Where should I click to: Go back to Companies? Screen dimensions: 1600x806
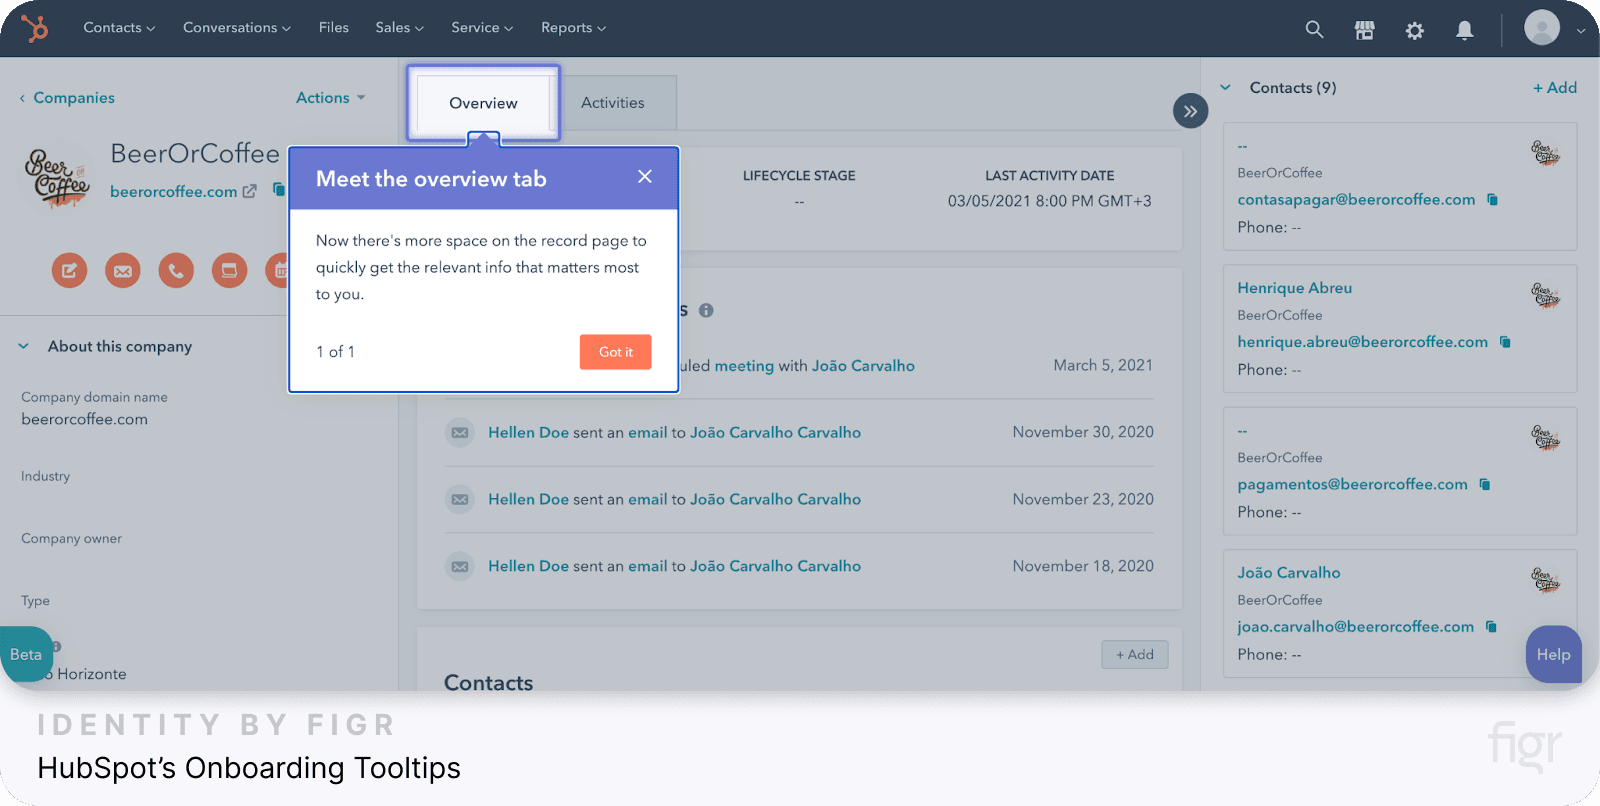(x=67, y=98)
